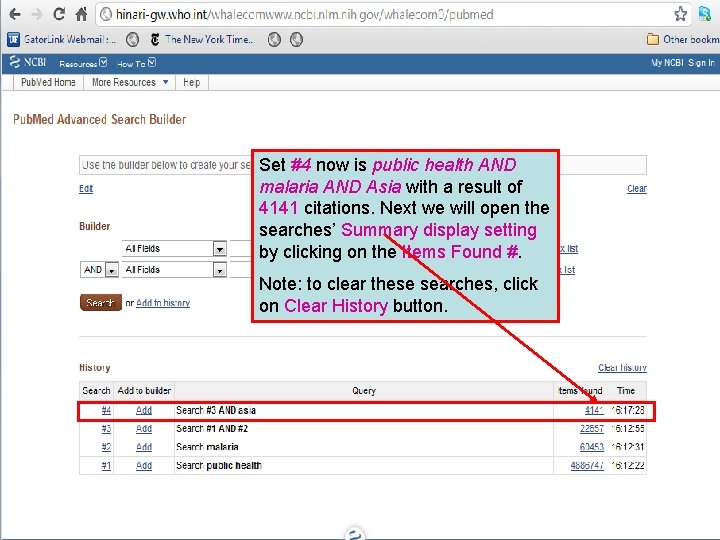Add search #3 to the builder
This screenshot has height=540, width=720.
144,428
